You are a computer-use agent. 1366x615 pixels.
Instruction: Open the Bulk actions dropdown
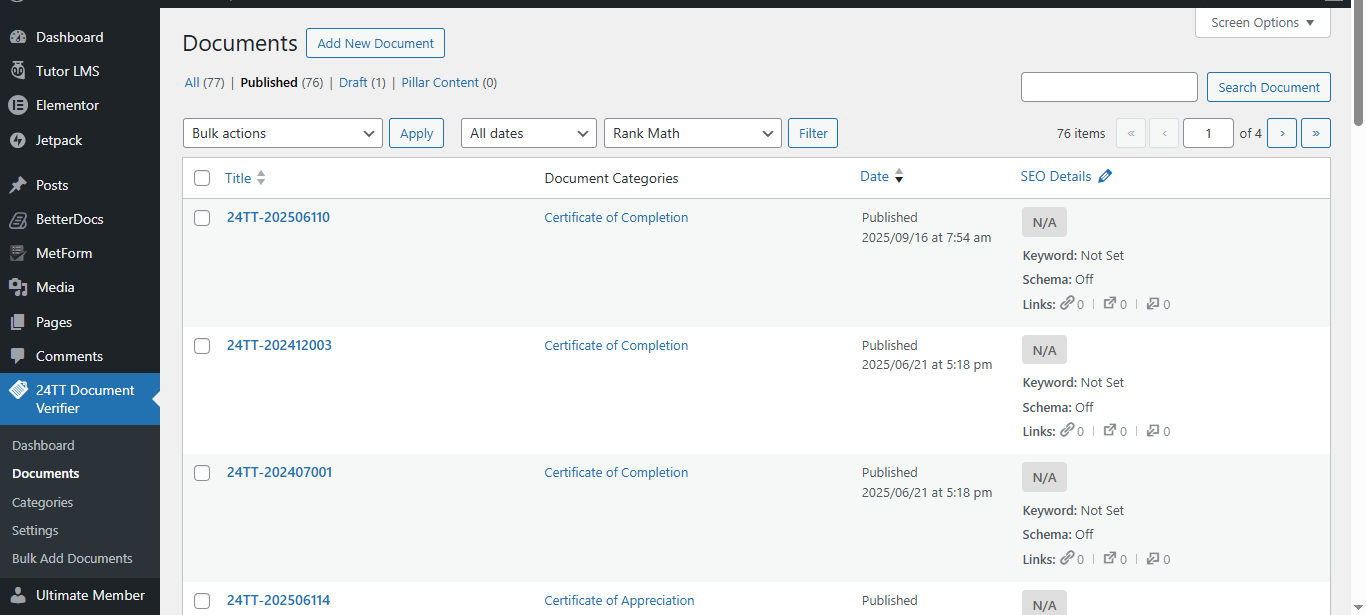tap(282, 132)
